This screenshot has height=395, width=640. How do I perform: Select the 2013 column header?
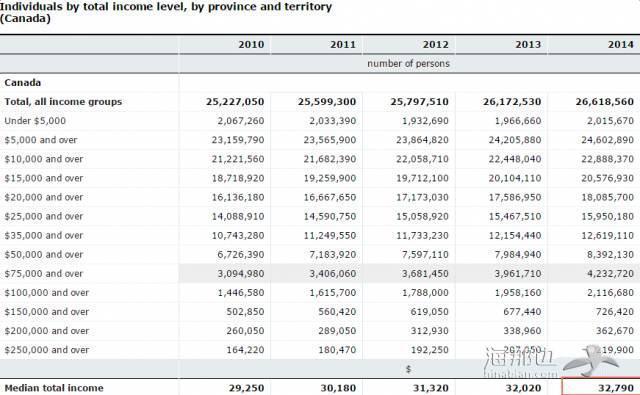point(528,44)
